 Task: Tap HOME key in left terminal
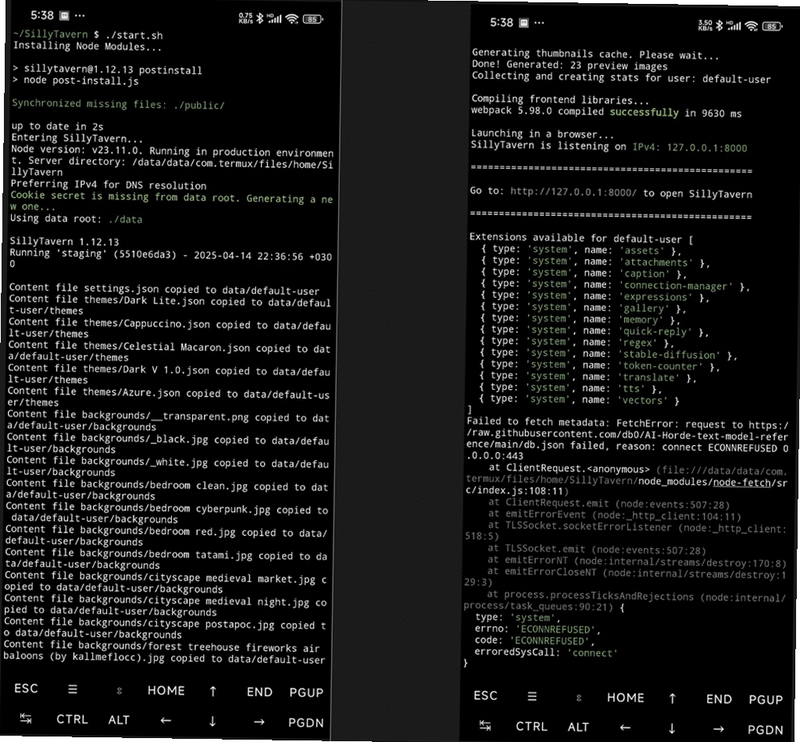tap(166, 690)
